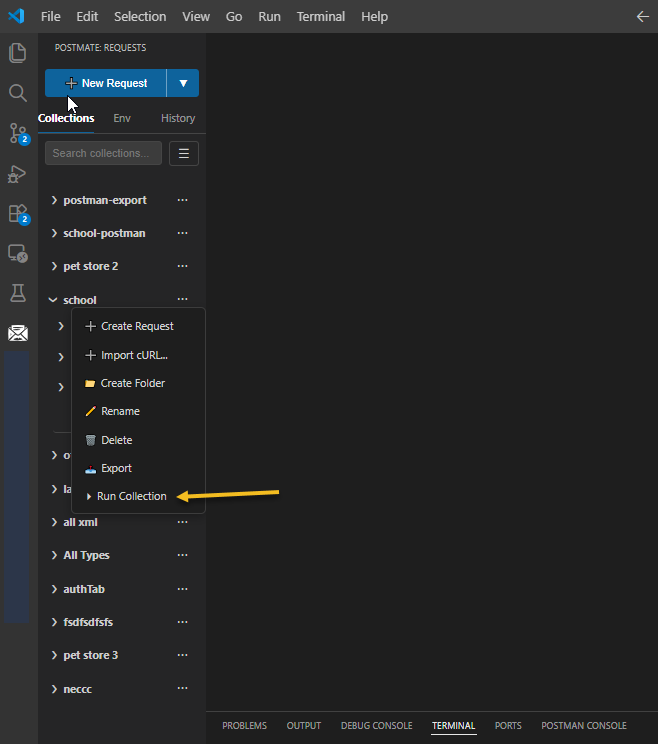Screen dimensions: 658x744
Task: Switch to the PROBLEMS panel tab
Action: pos(244,725)
